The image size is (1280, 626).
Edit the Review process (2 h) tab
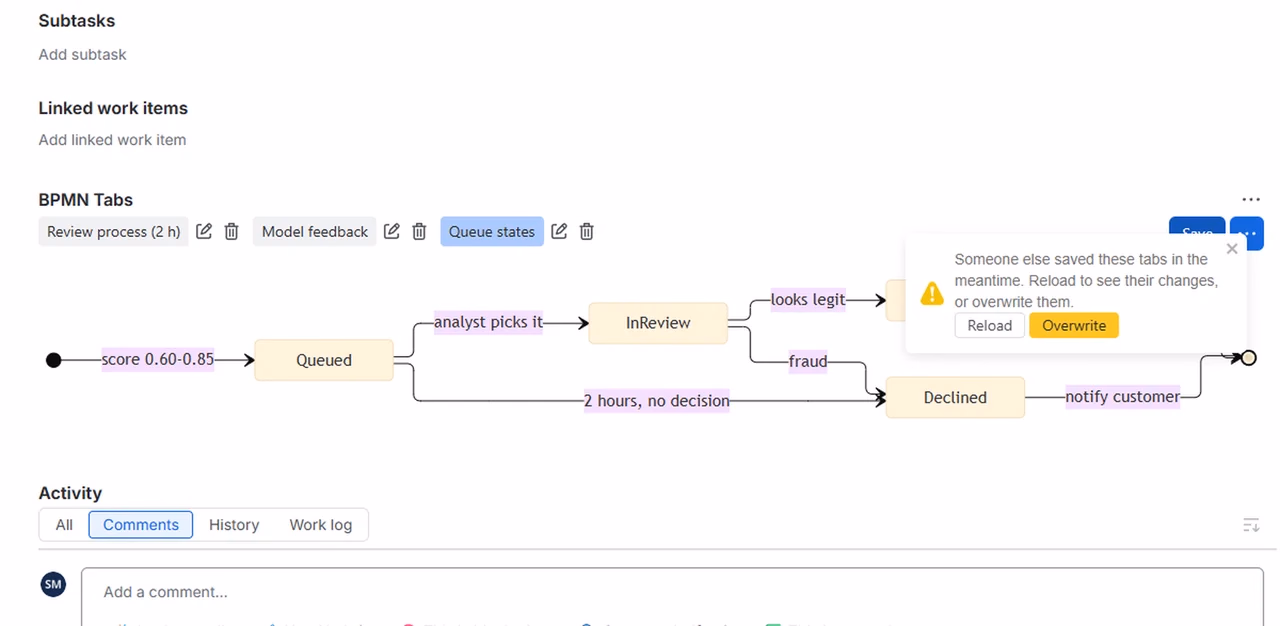pos(204,231)
